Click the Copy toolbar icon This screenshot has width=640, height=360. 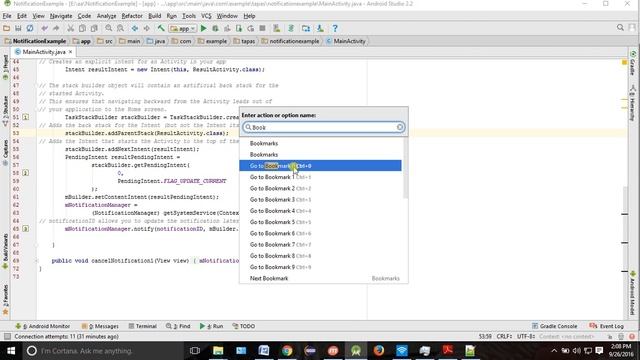pyautogui.click(x=82, y=28)
